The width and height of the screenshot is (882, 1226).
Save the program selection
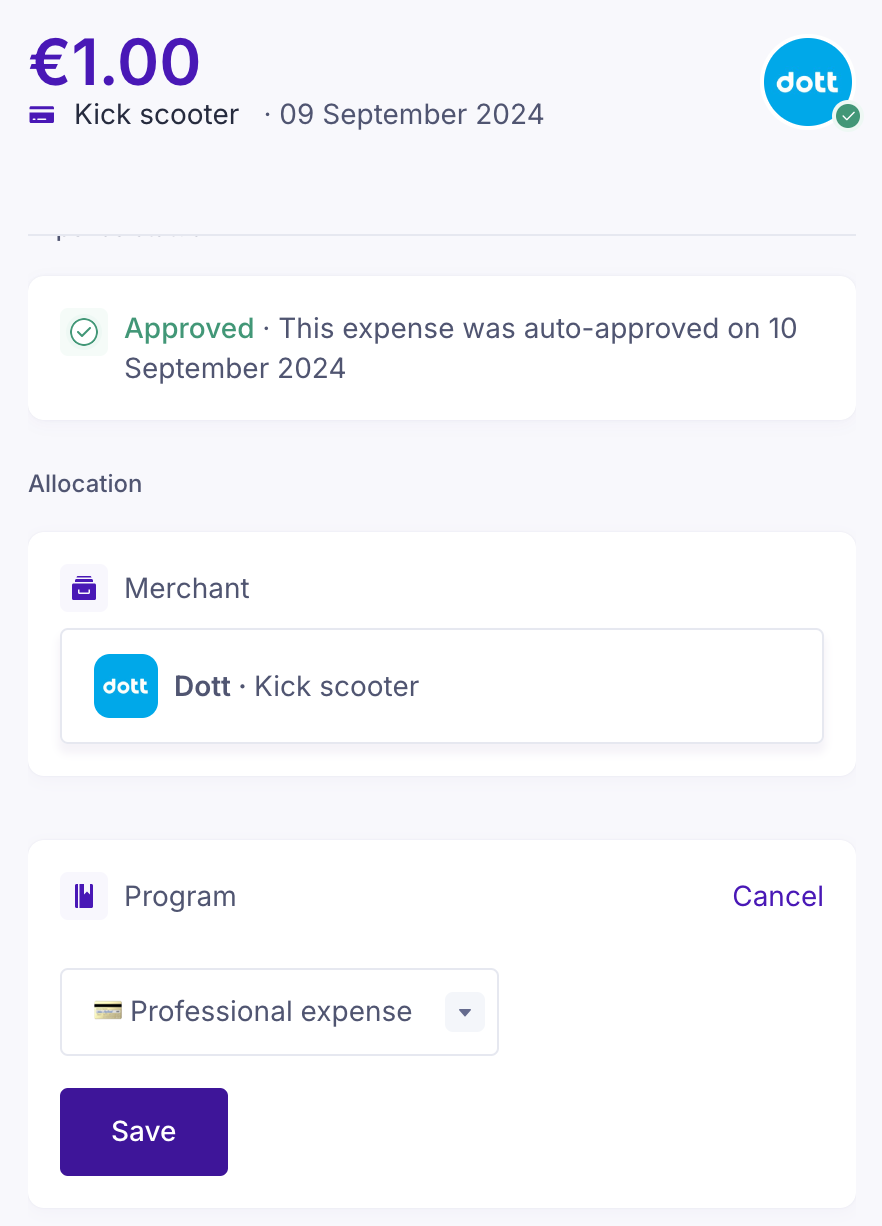pos(144,1131)
